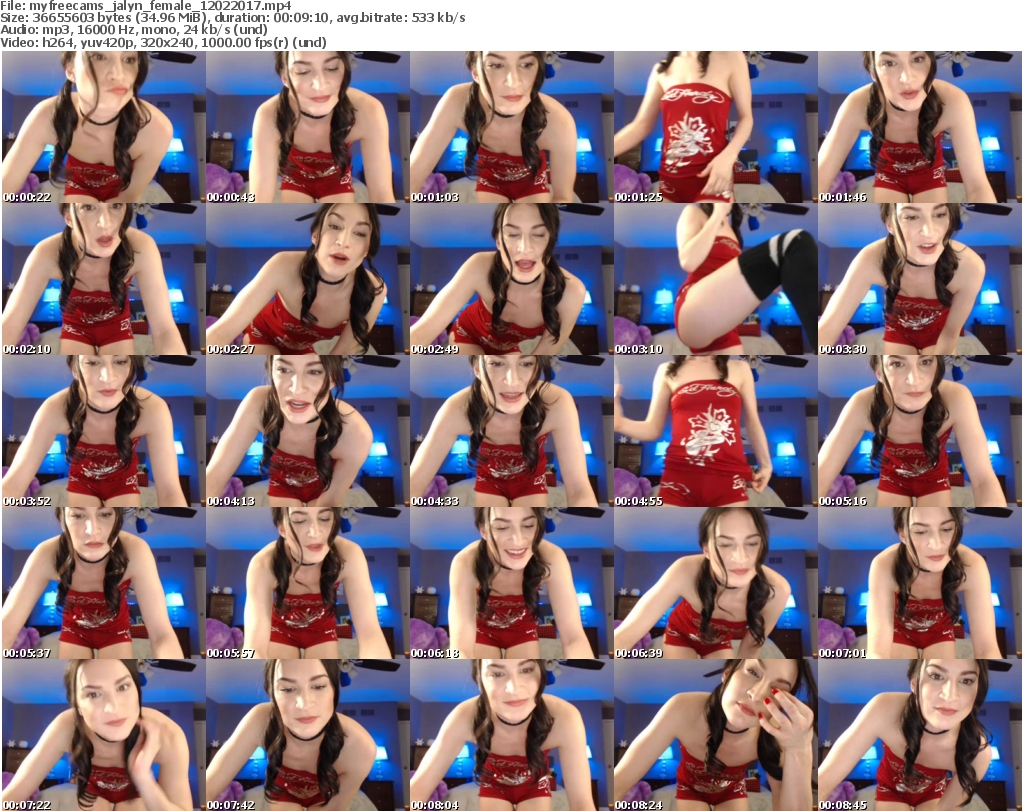Select the thumbnail stamped 00:04:55
1024x811 pixels.
pyautogui.click(x=714, y=431)
